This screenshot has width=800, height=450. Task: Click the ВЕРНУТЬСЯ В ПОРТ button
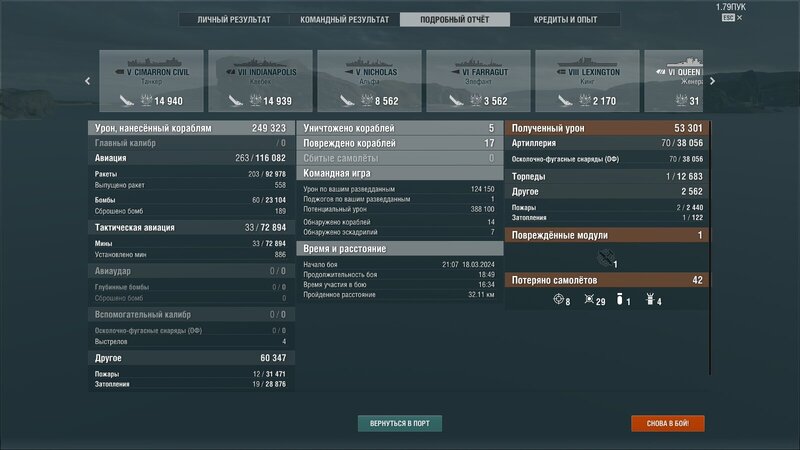(399, 423)
